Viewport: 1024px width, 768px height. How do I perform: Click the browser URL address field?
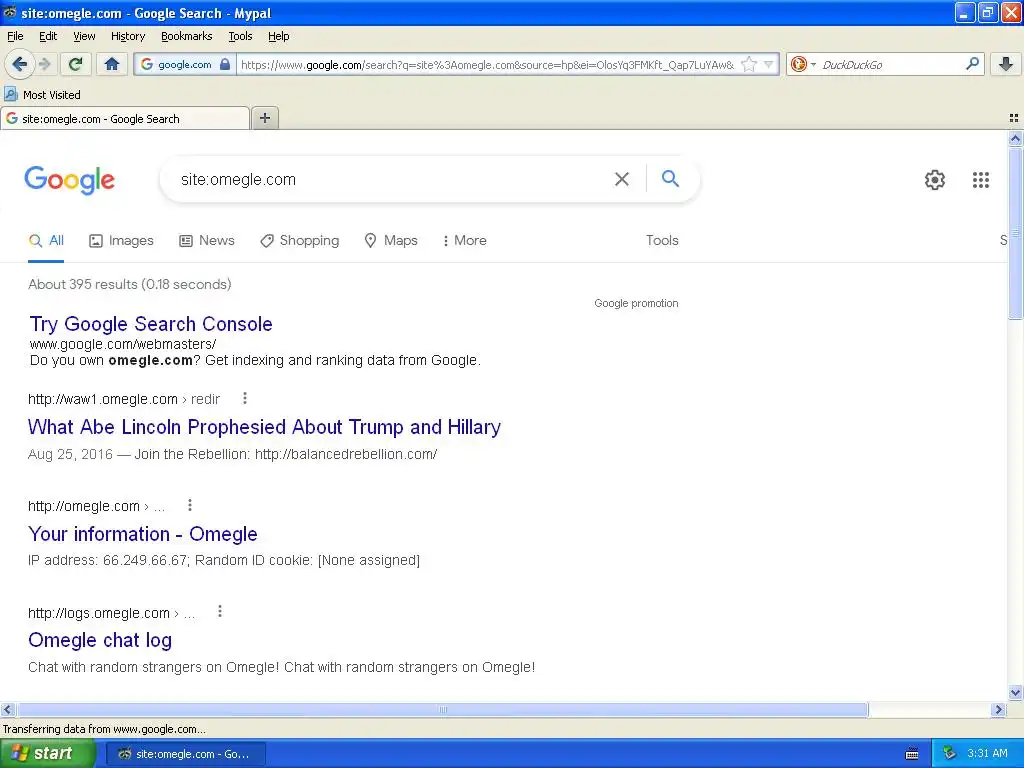coord(487,64)
